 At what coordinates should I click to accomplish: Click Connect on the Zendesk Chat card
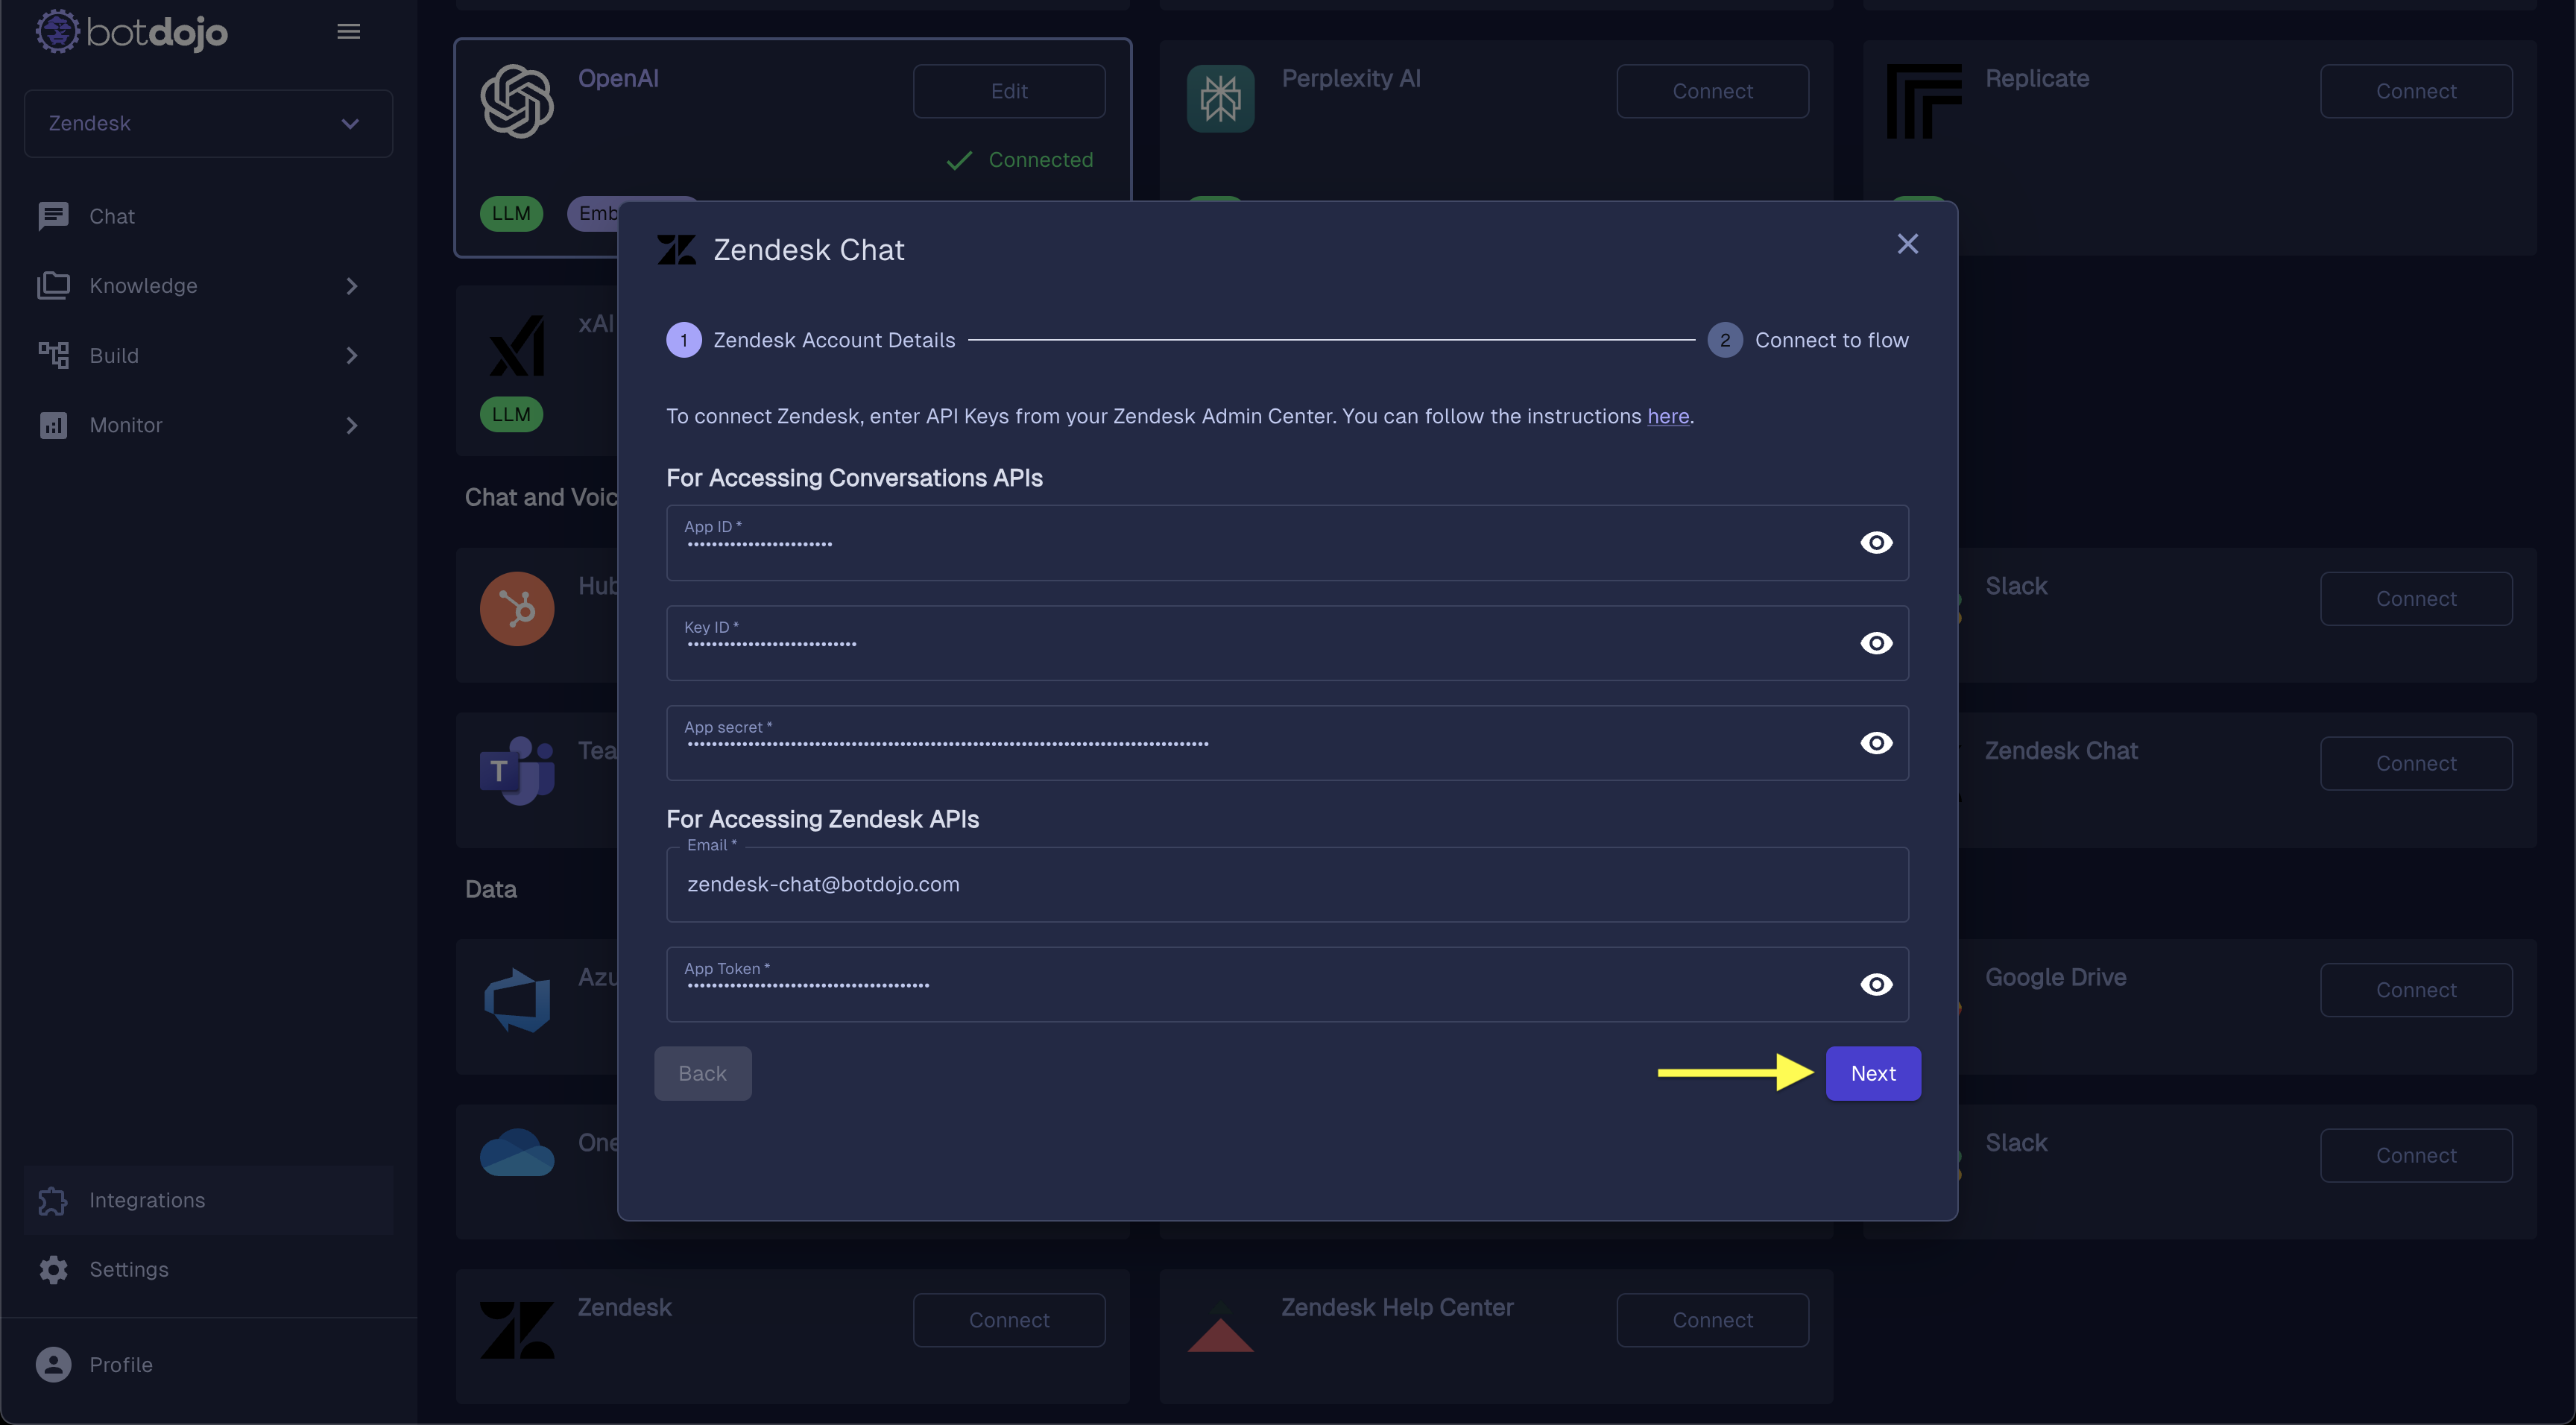point(2416,763)
